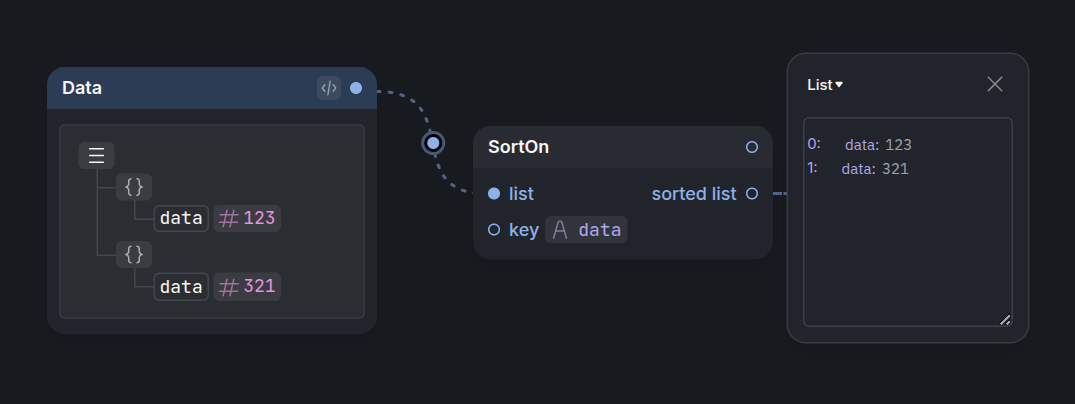1075x404 pixels.
Task: Click the text type icon beside key data
Action: click(560, 230)
